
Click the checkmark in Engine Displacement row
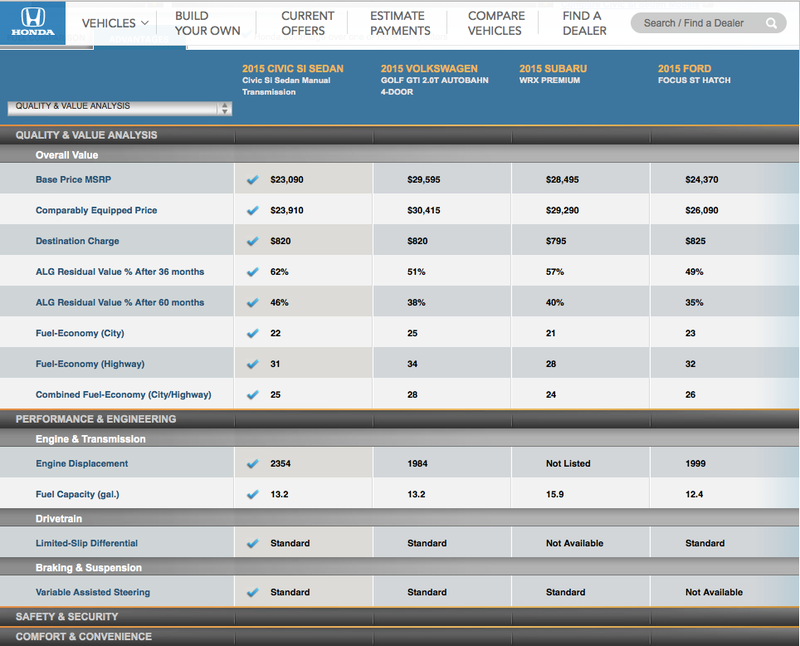click(x=253, y=463)
